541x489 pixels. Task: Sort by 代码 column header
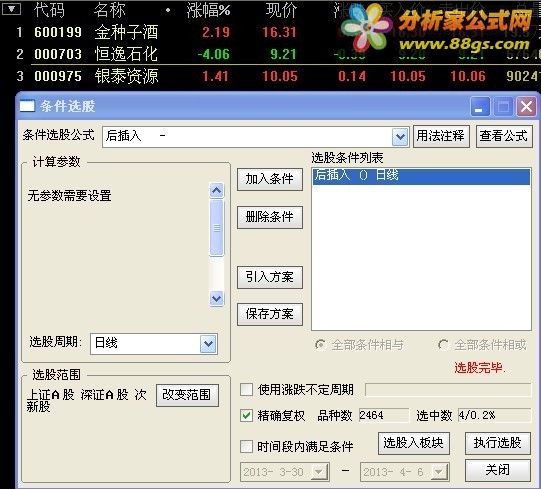pyautogui.click(x=49, y=10)
